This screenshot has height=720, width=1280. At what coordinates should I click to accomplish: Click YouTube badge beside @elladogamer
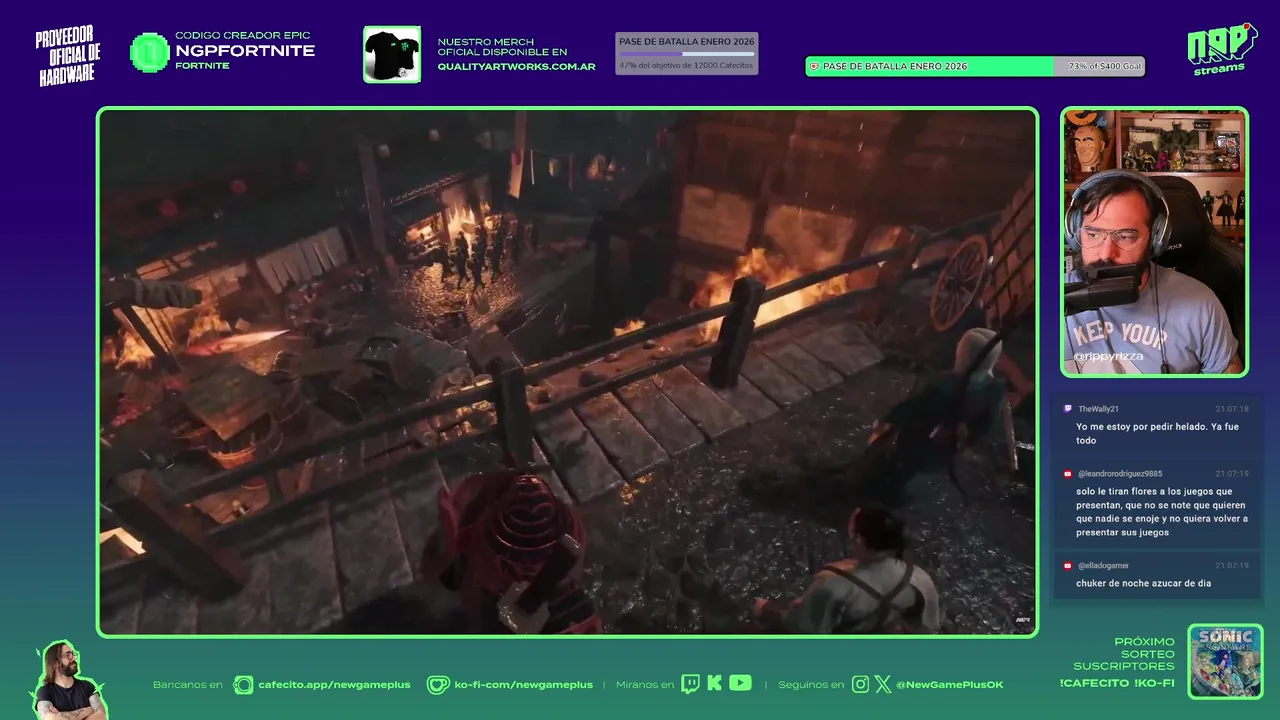point(1068,566)
